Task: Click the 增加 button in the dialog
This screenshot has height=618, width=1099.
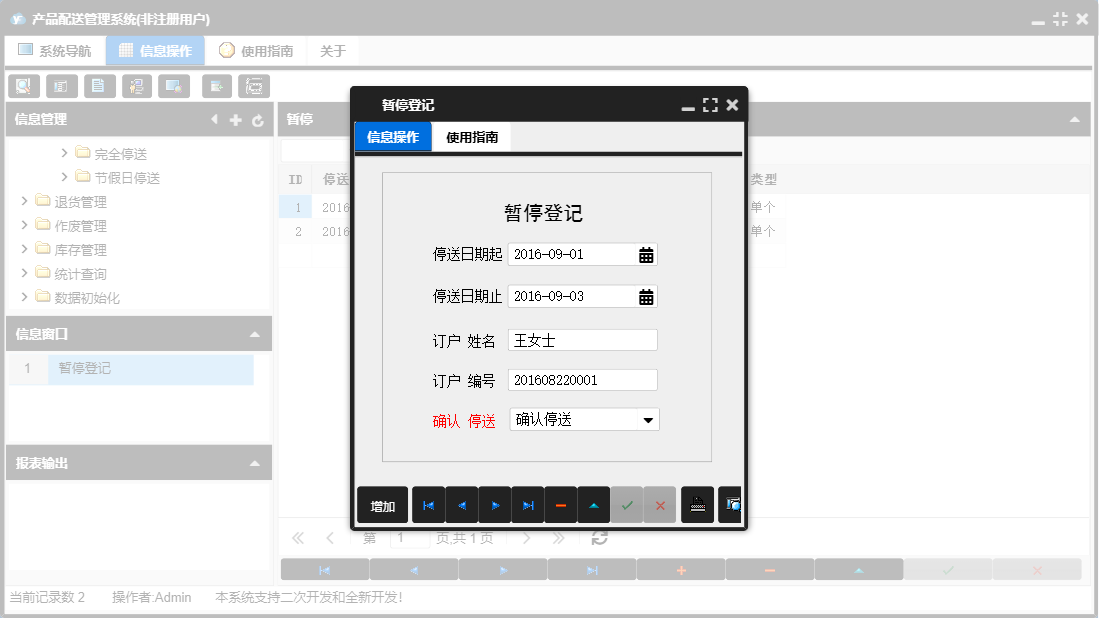Action: (381, 505)
